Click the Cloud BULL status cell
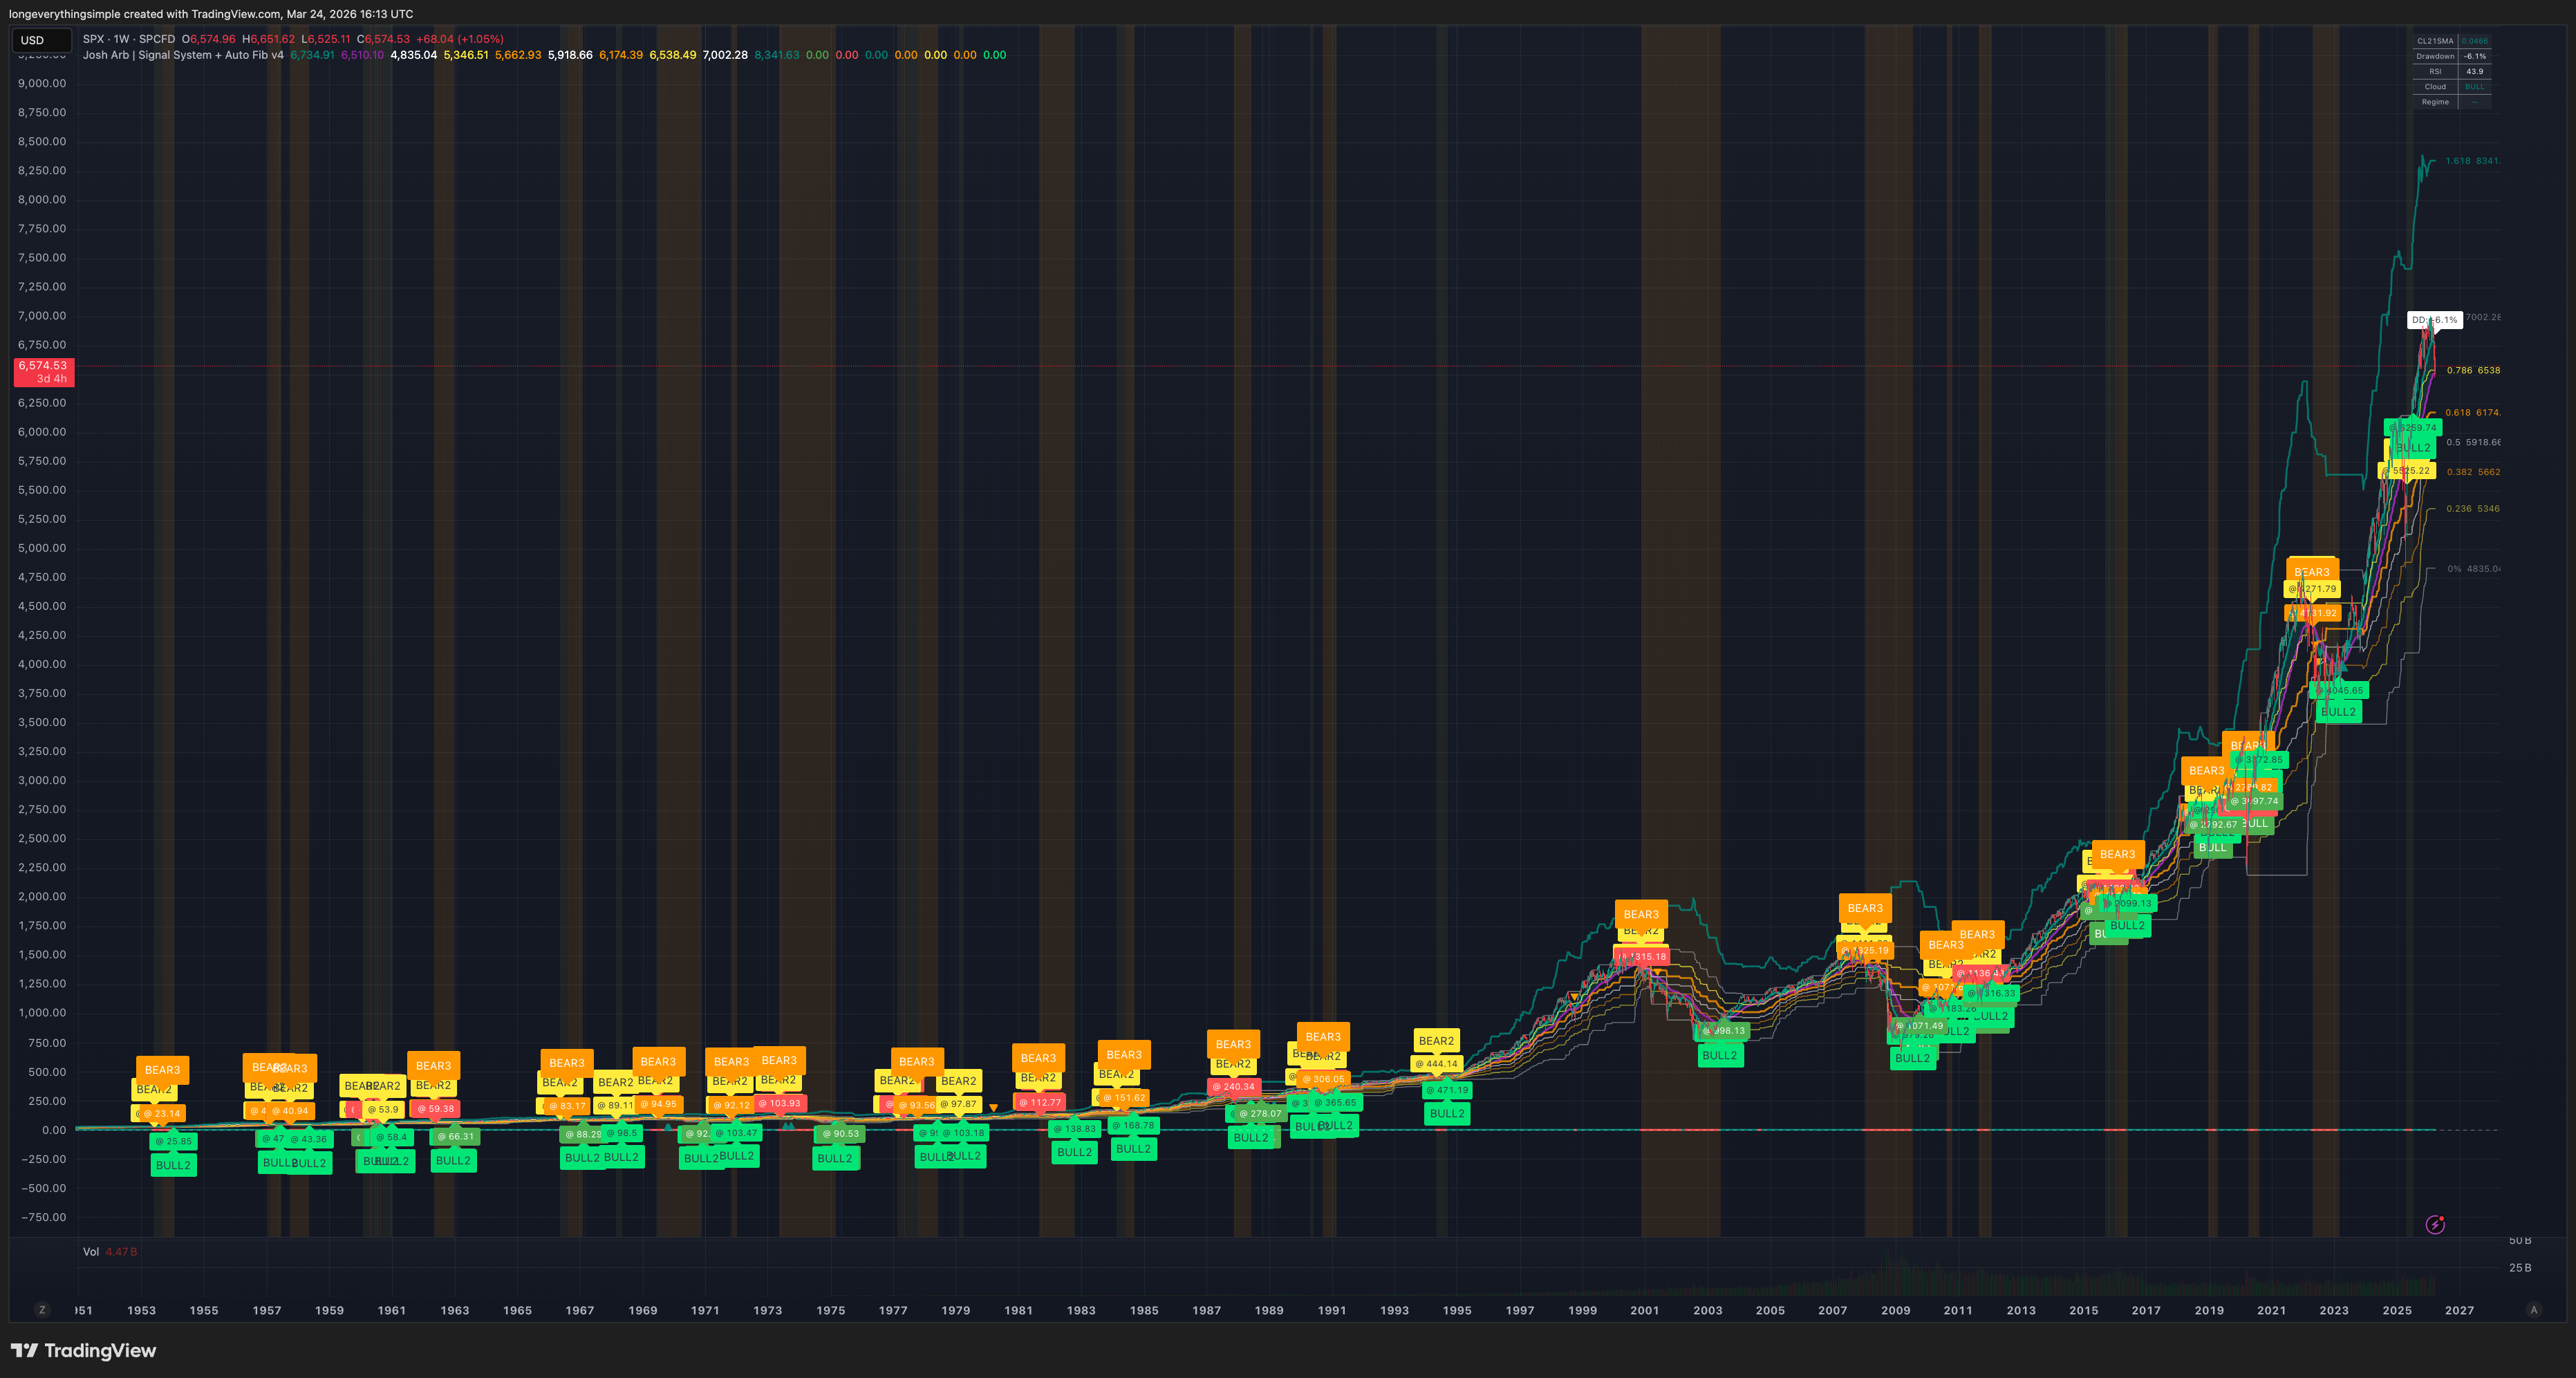 pos(2476,86)
